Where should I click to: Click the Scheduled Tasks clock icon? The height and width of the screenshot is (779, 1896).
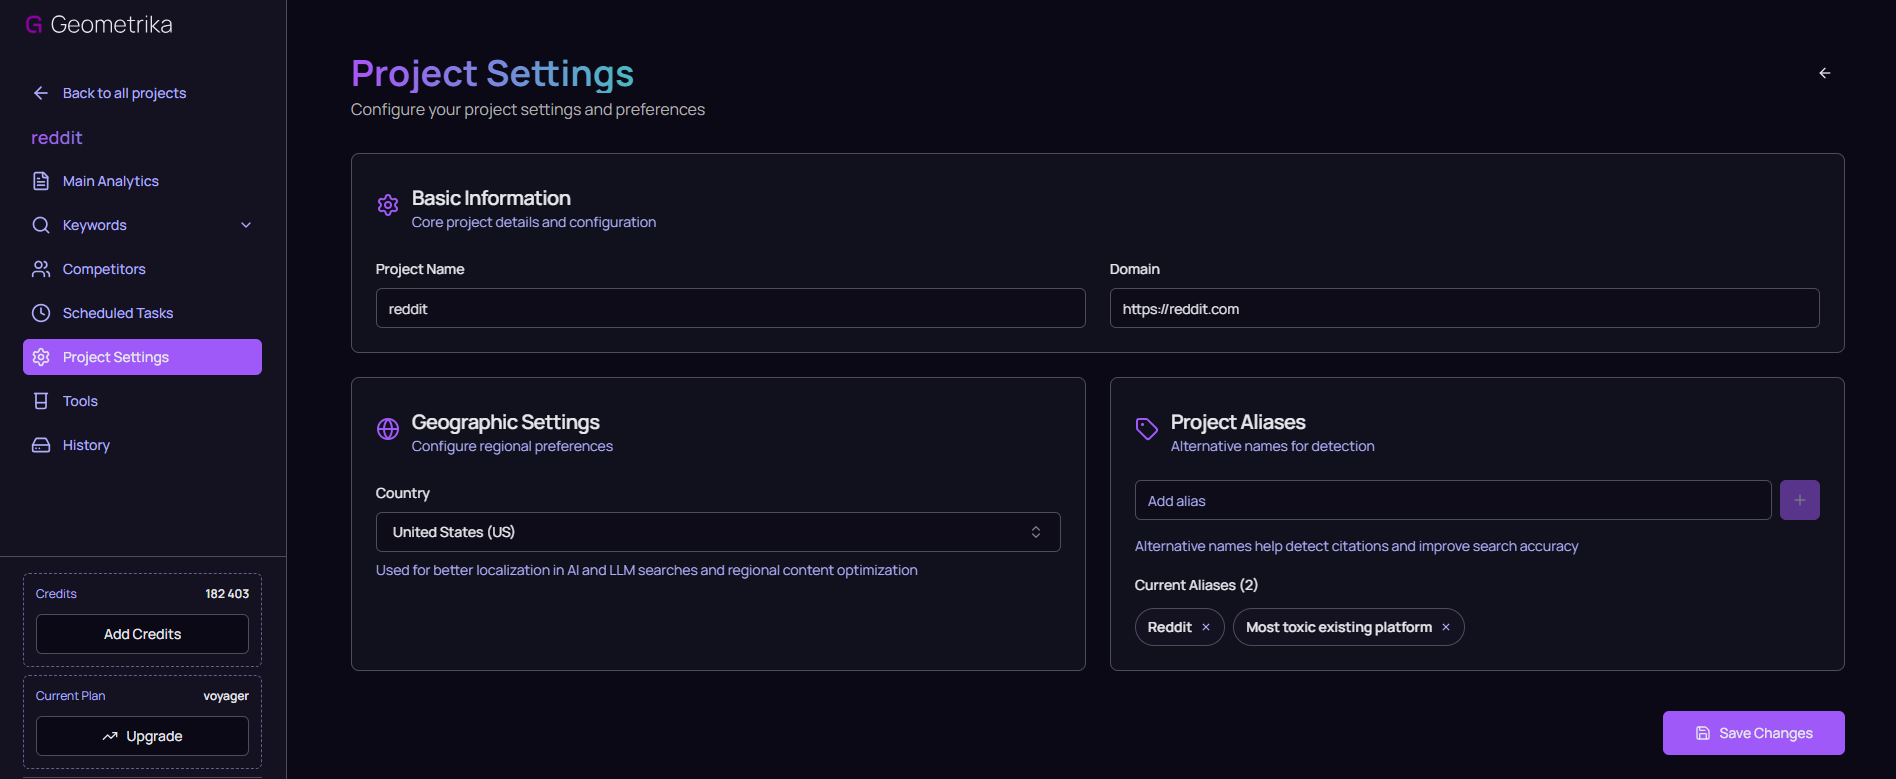point(41,313)
